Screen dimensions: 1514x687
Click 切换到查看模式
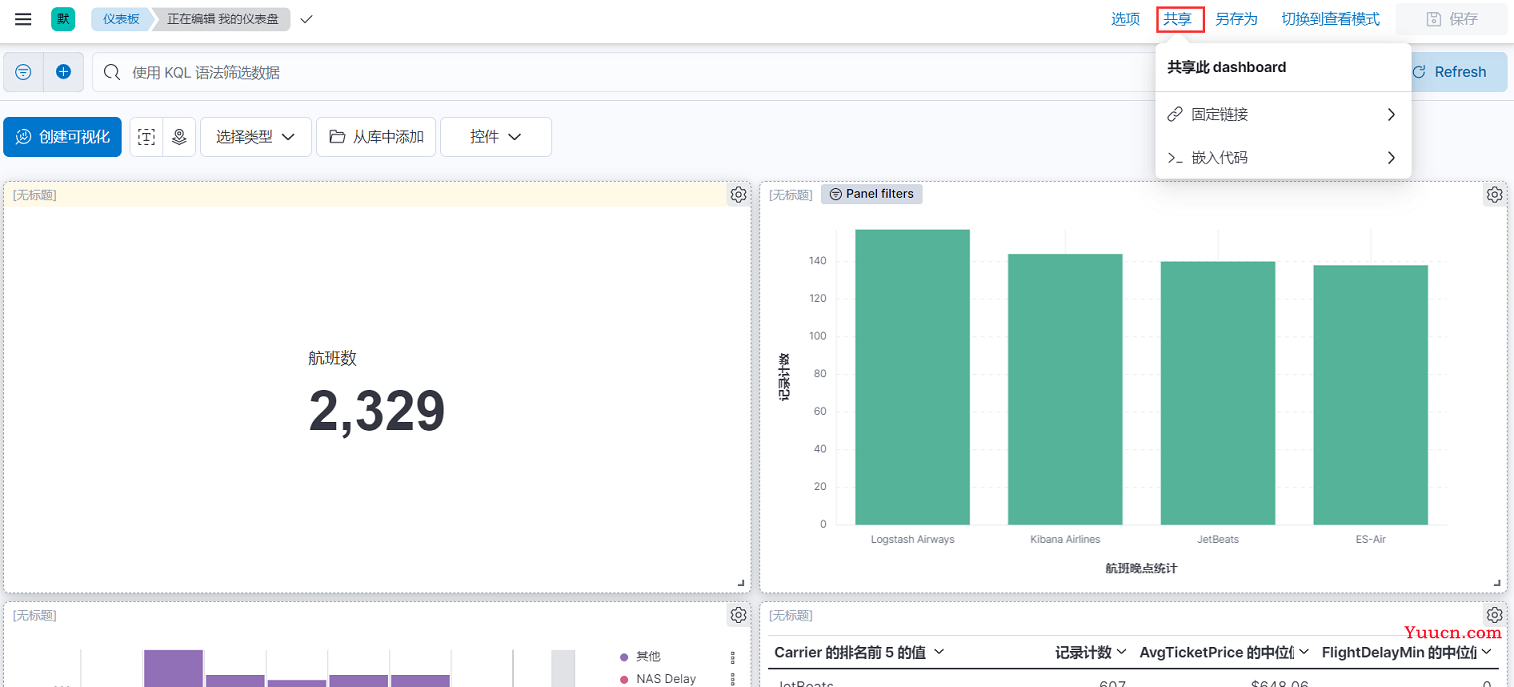1330,19
